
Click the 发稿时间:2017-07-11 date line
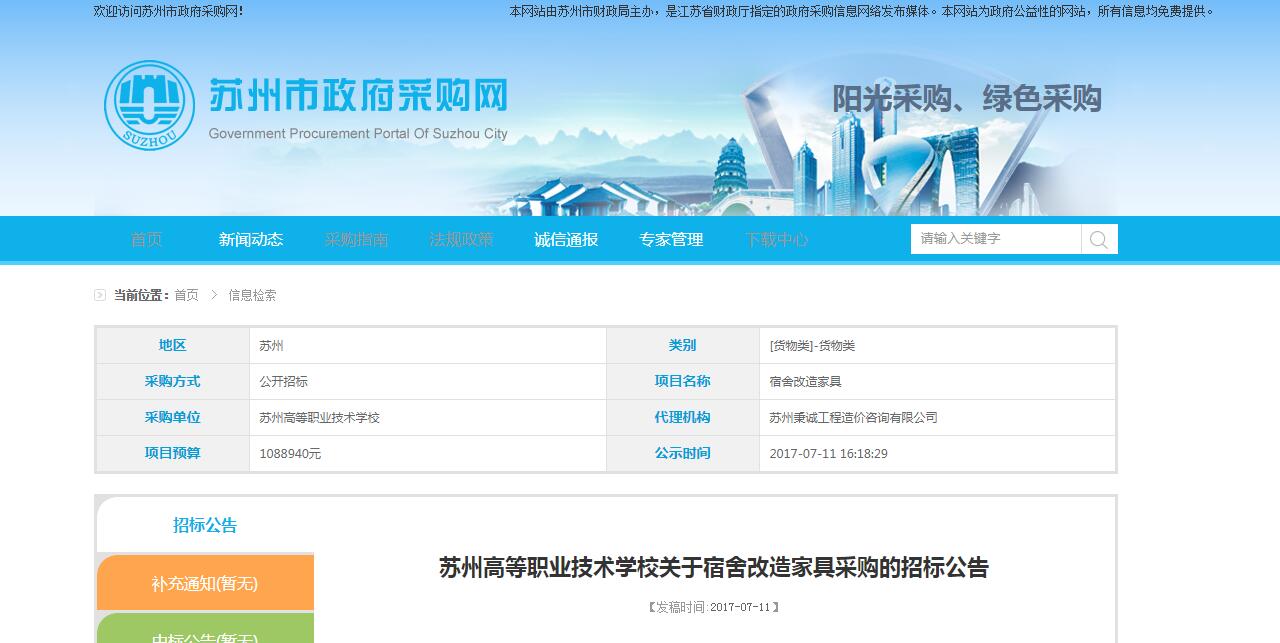(x=714, y=607)
